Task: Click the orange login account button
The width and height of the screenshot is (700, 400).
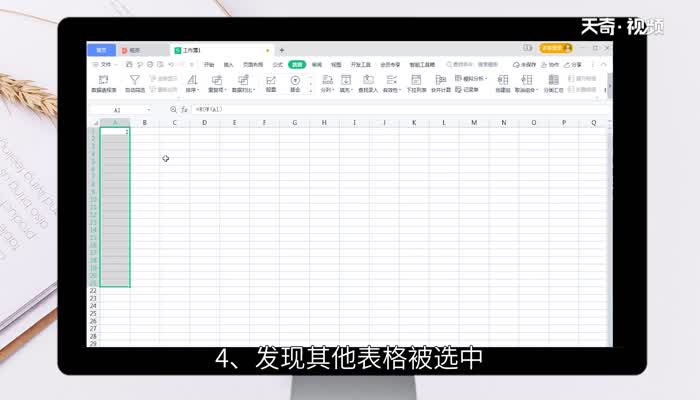Action: (x=555, y=48)
